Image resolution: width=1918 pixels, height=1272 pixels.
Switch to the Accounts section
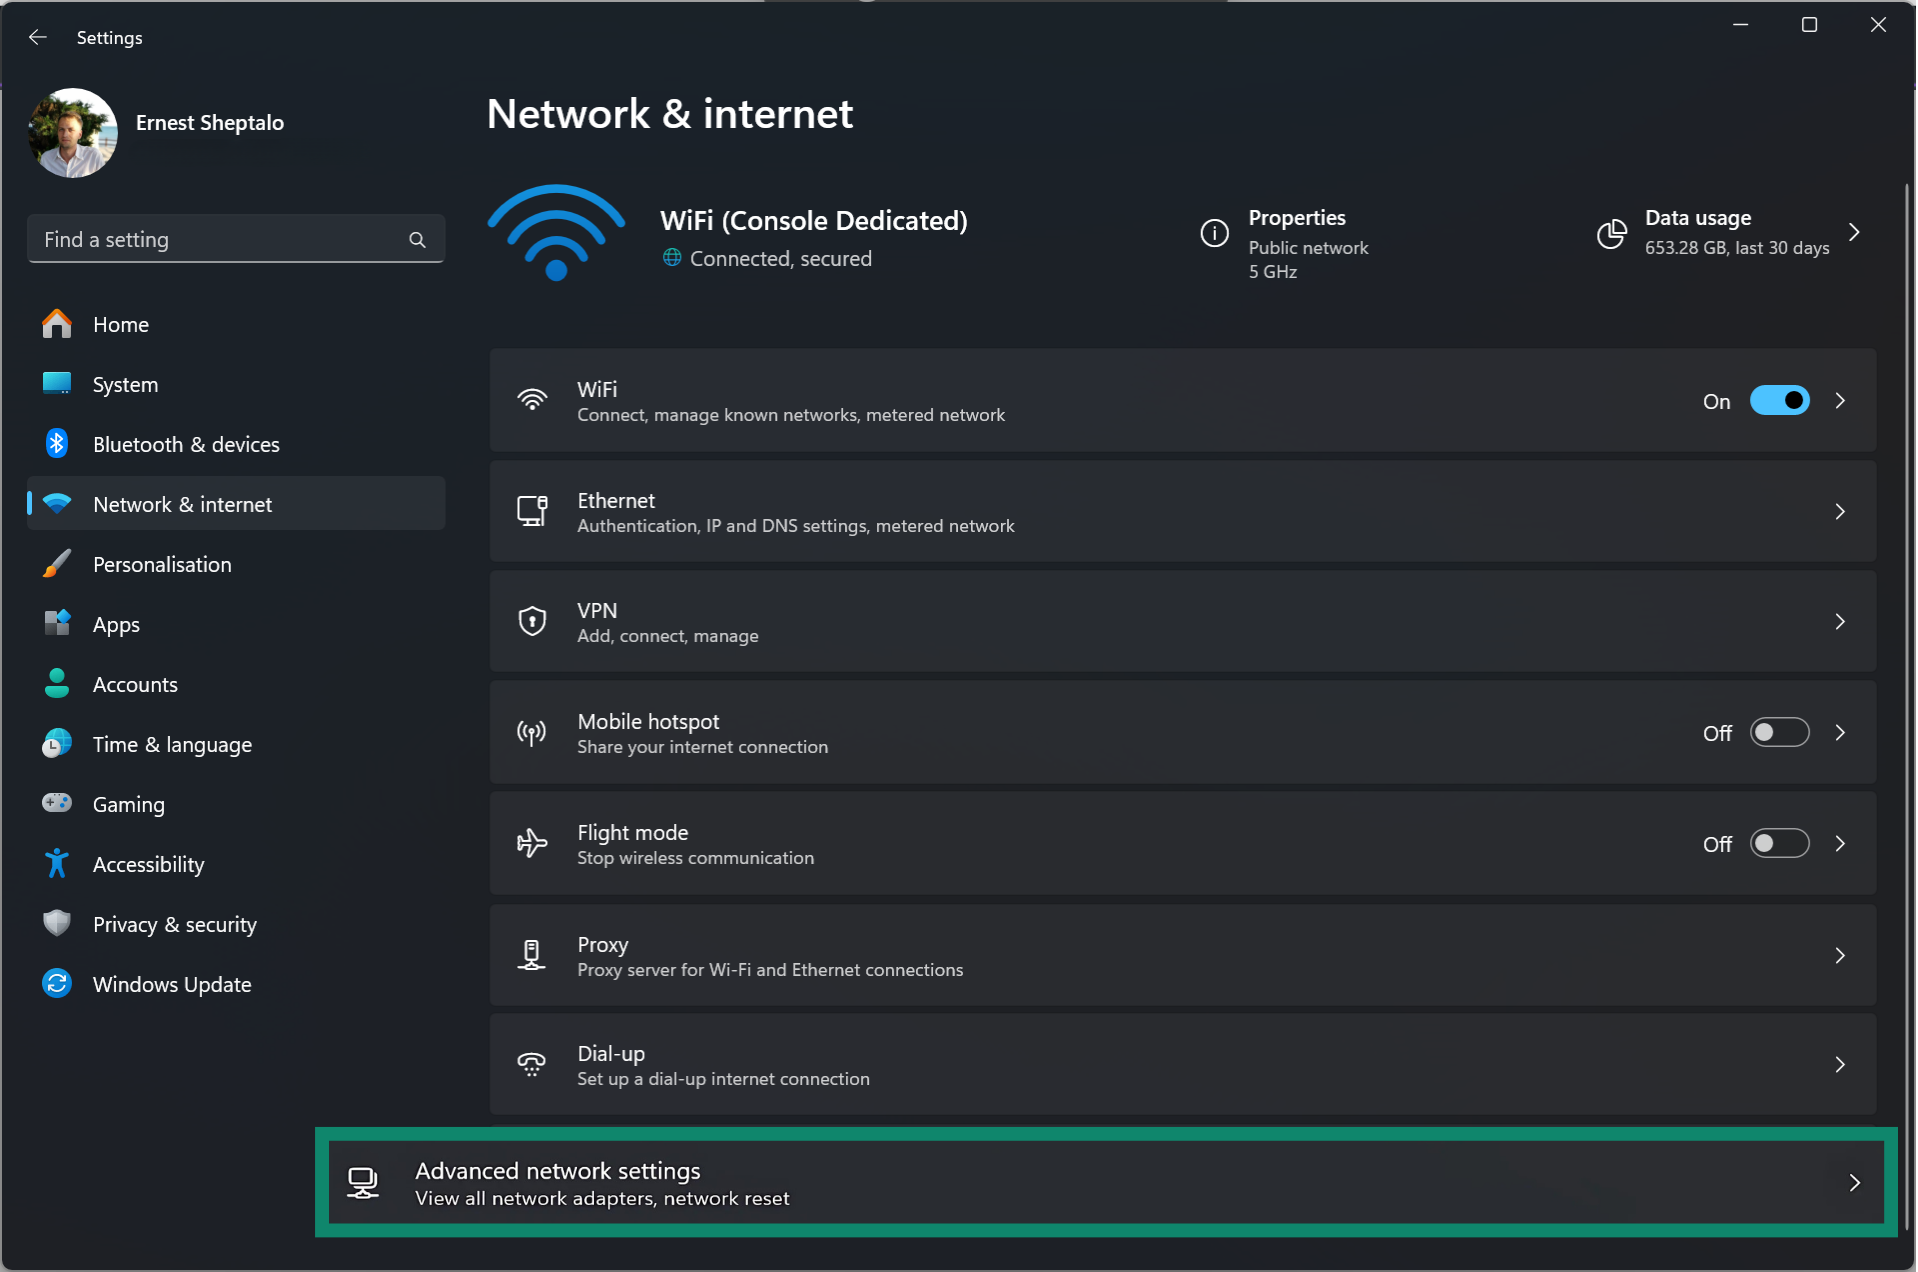[135, 684]
